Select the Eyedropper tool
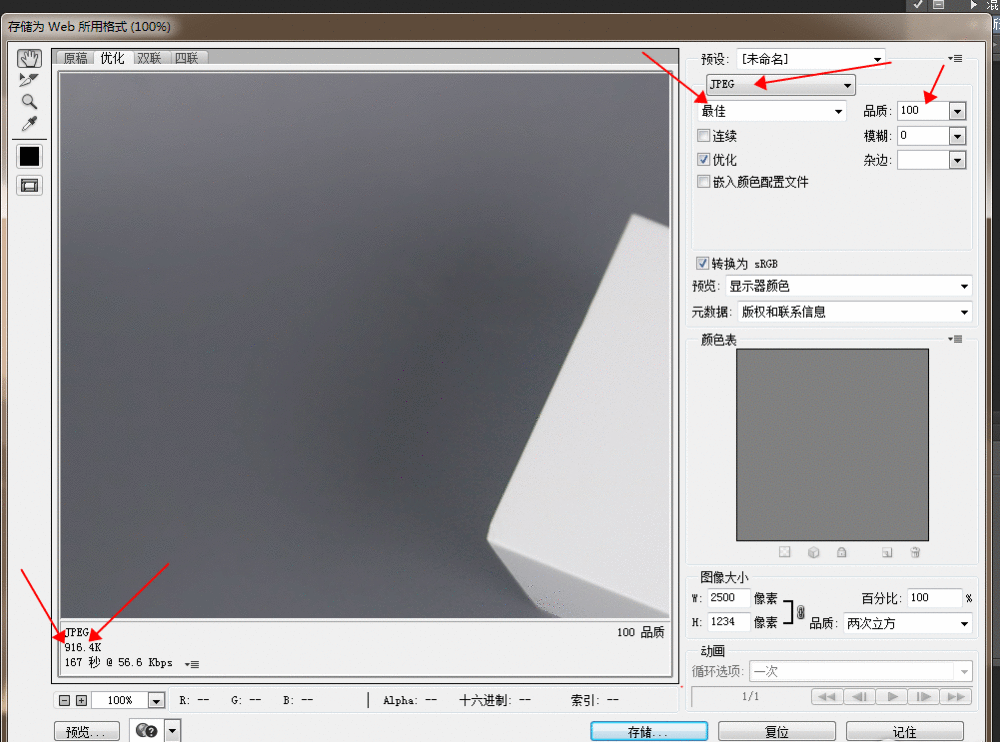1000x742 pixels. pos(28,124)
